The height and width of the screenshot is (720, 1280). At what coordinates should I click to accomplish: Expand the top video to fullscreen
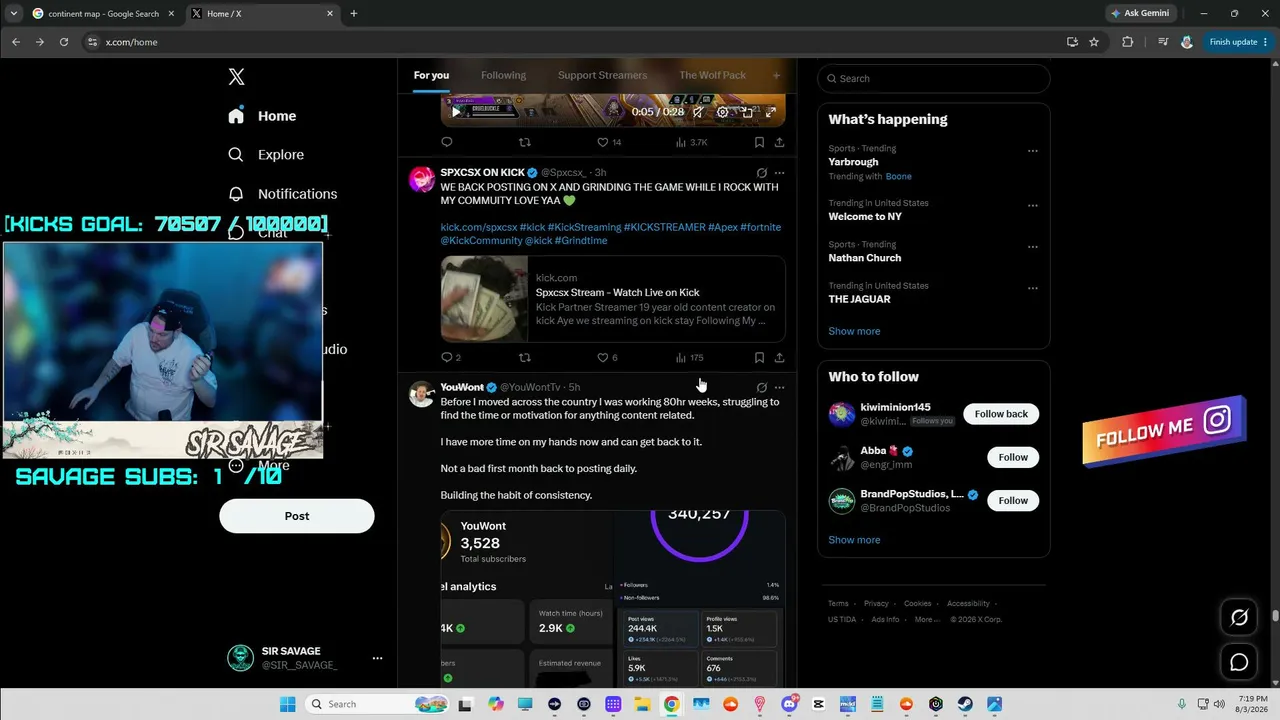pos(771,112)
